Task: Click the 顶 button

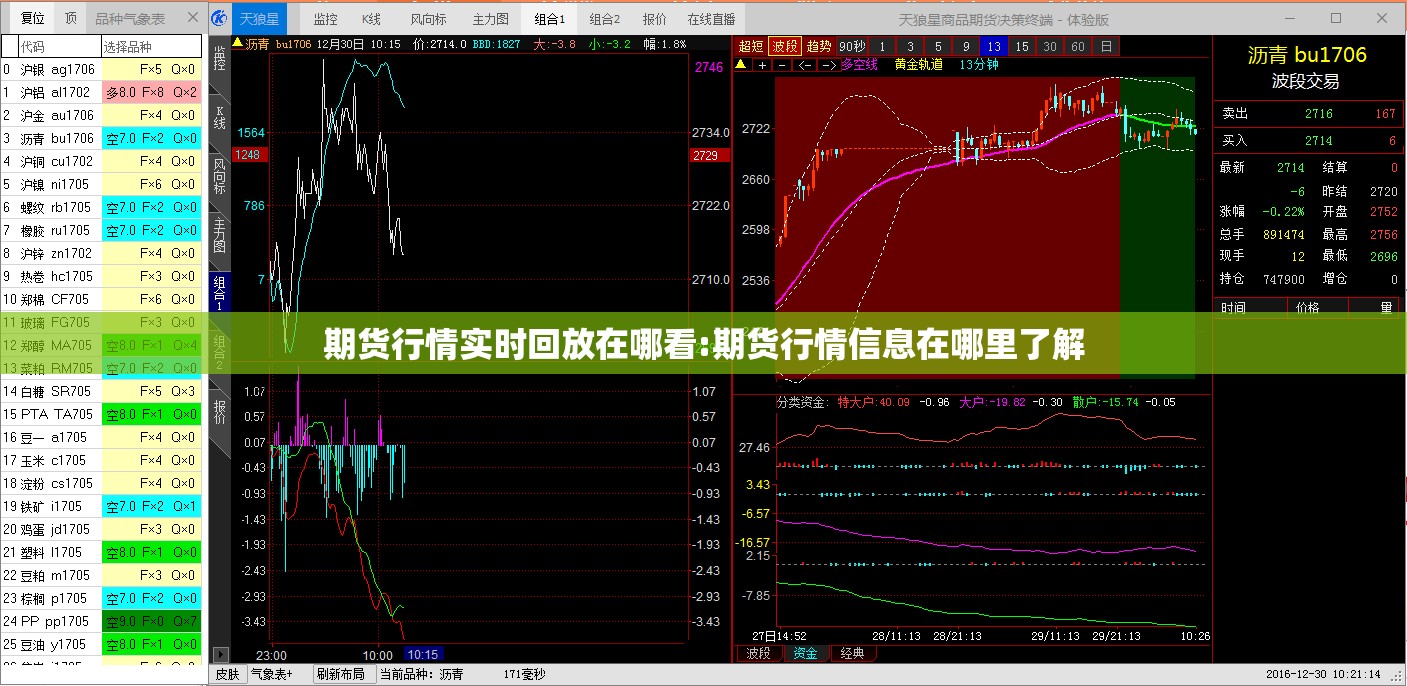Action: click(70, 18)
